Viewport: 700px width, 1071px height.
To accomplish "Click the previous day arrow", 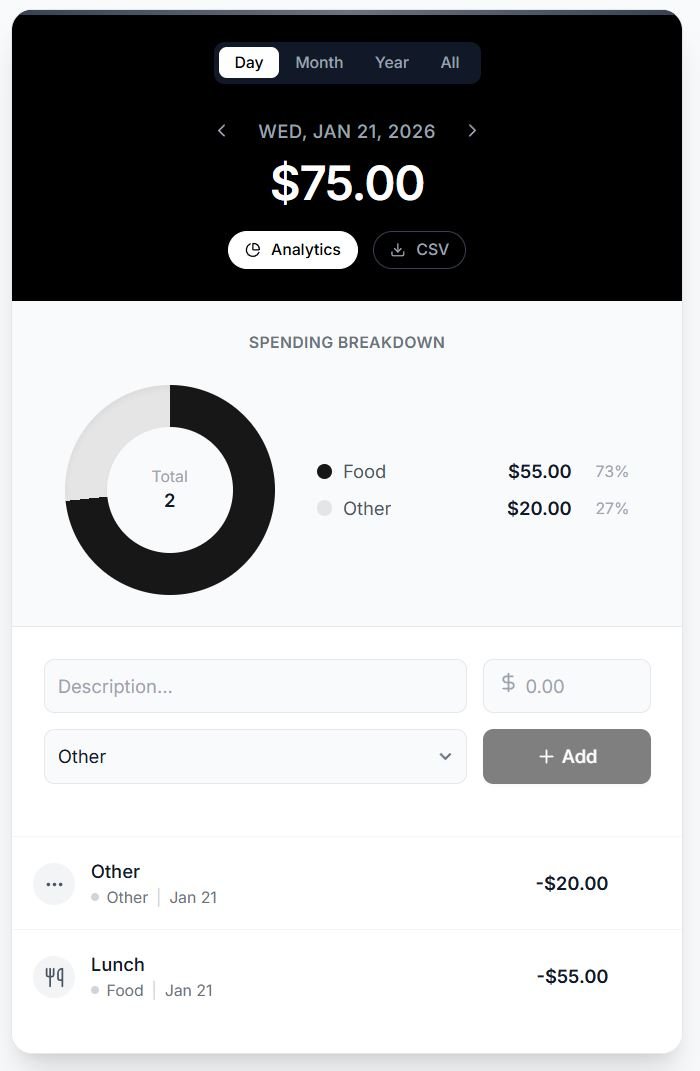I will coord(222,131).
